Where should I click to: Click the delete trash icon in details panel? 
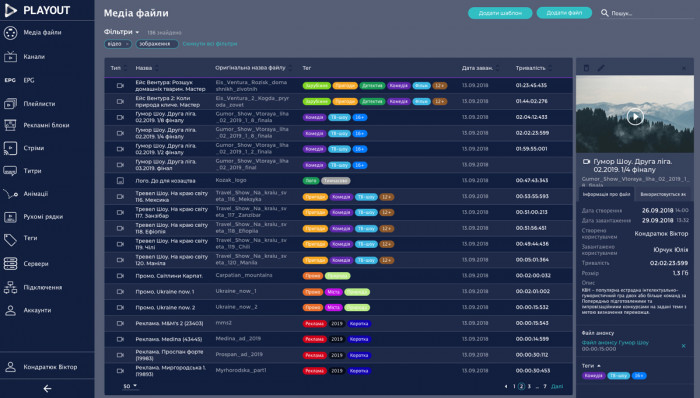tap(586, 68)
